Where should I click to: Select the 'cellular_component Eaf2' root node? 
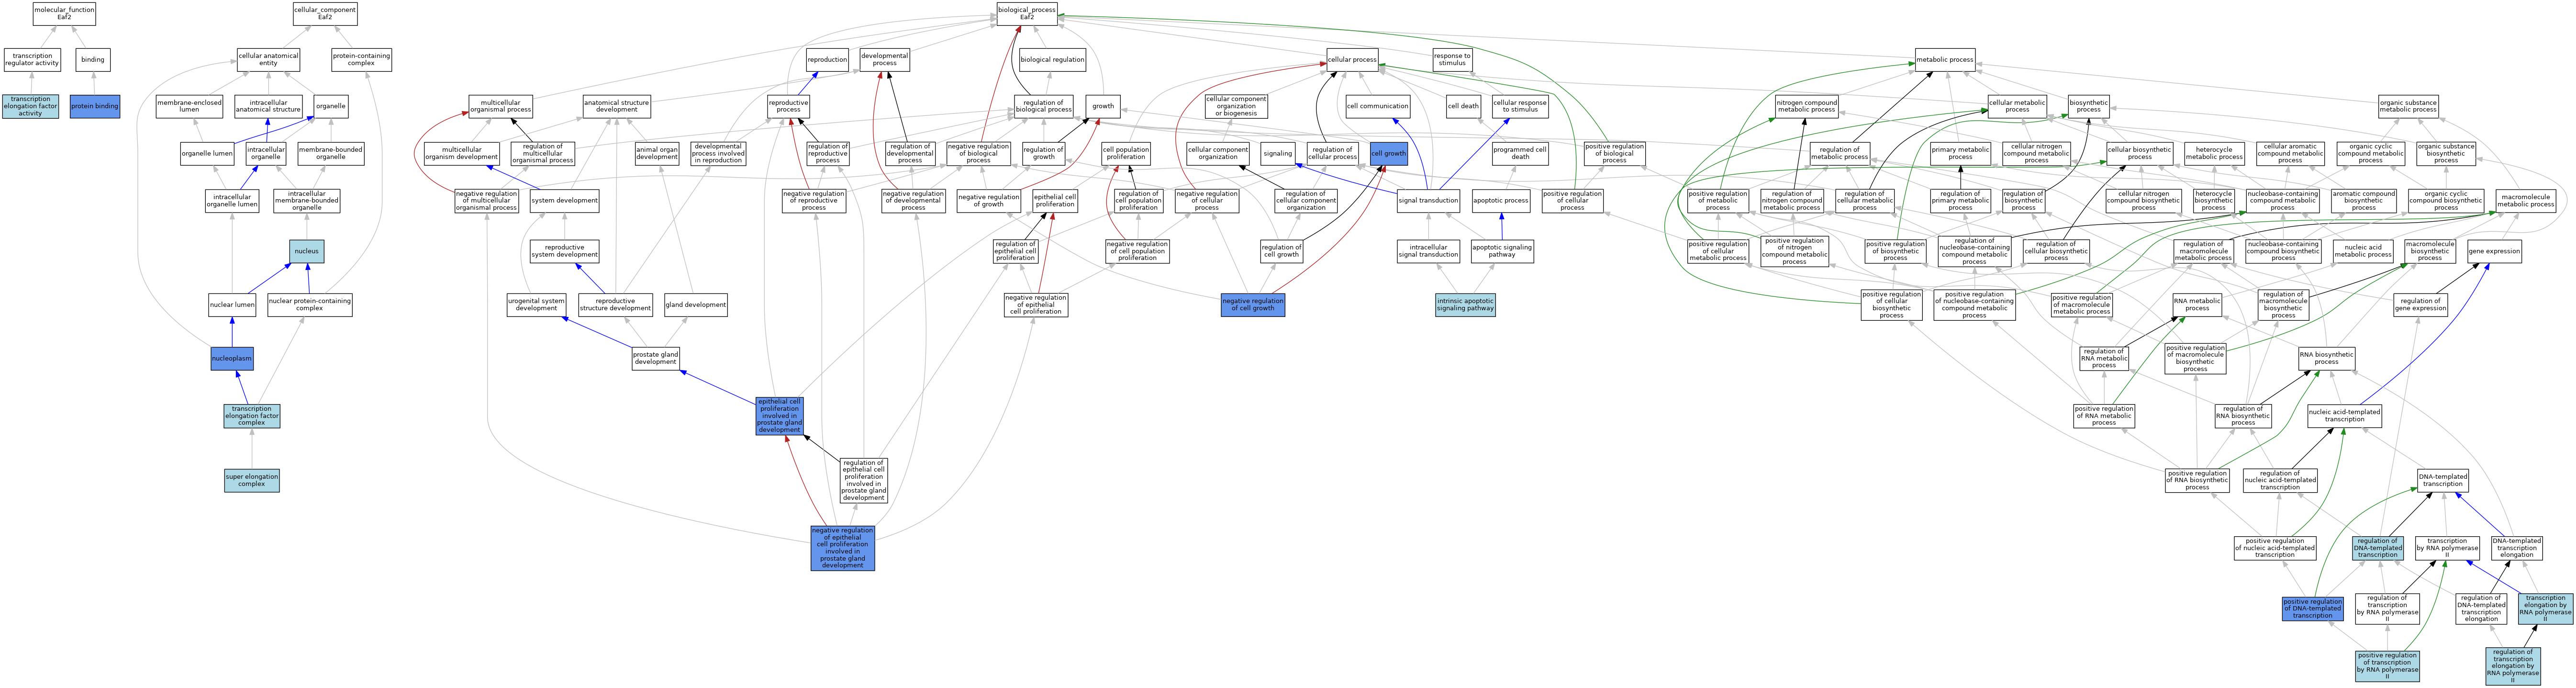click(x=325, y=14)
